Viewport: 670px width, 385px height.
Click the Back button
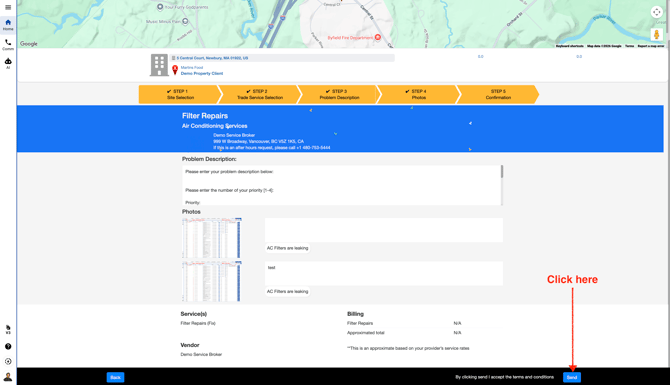click(x=115, y=377)
